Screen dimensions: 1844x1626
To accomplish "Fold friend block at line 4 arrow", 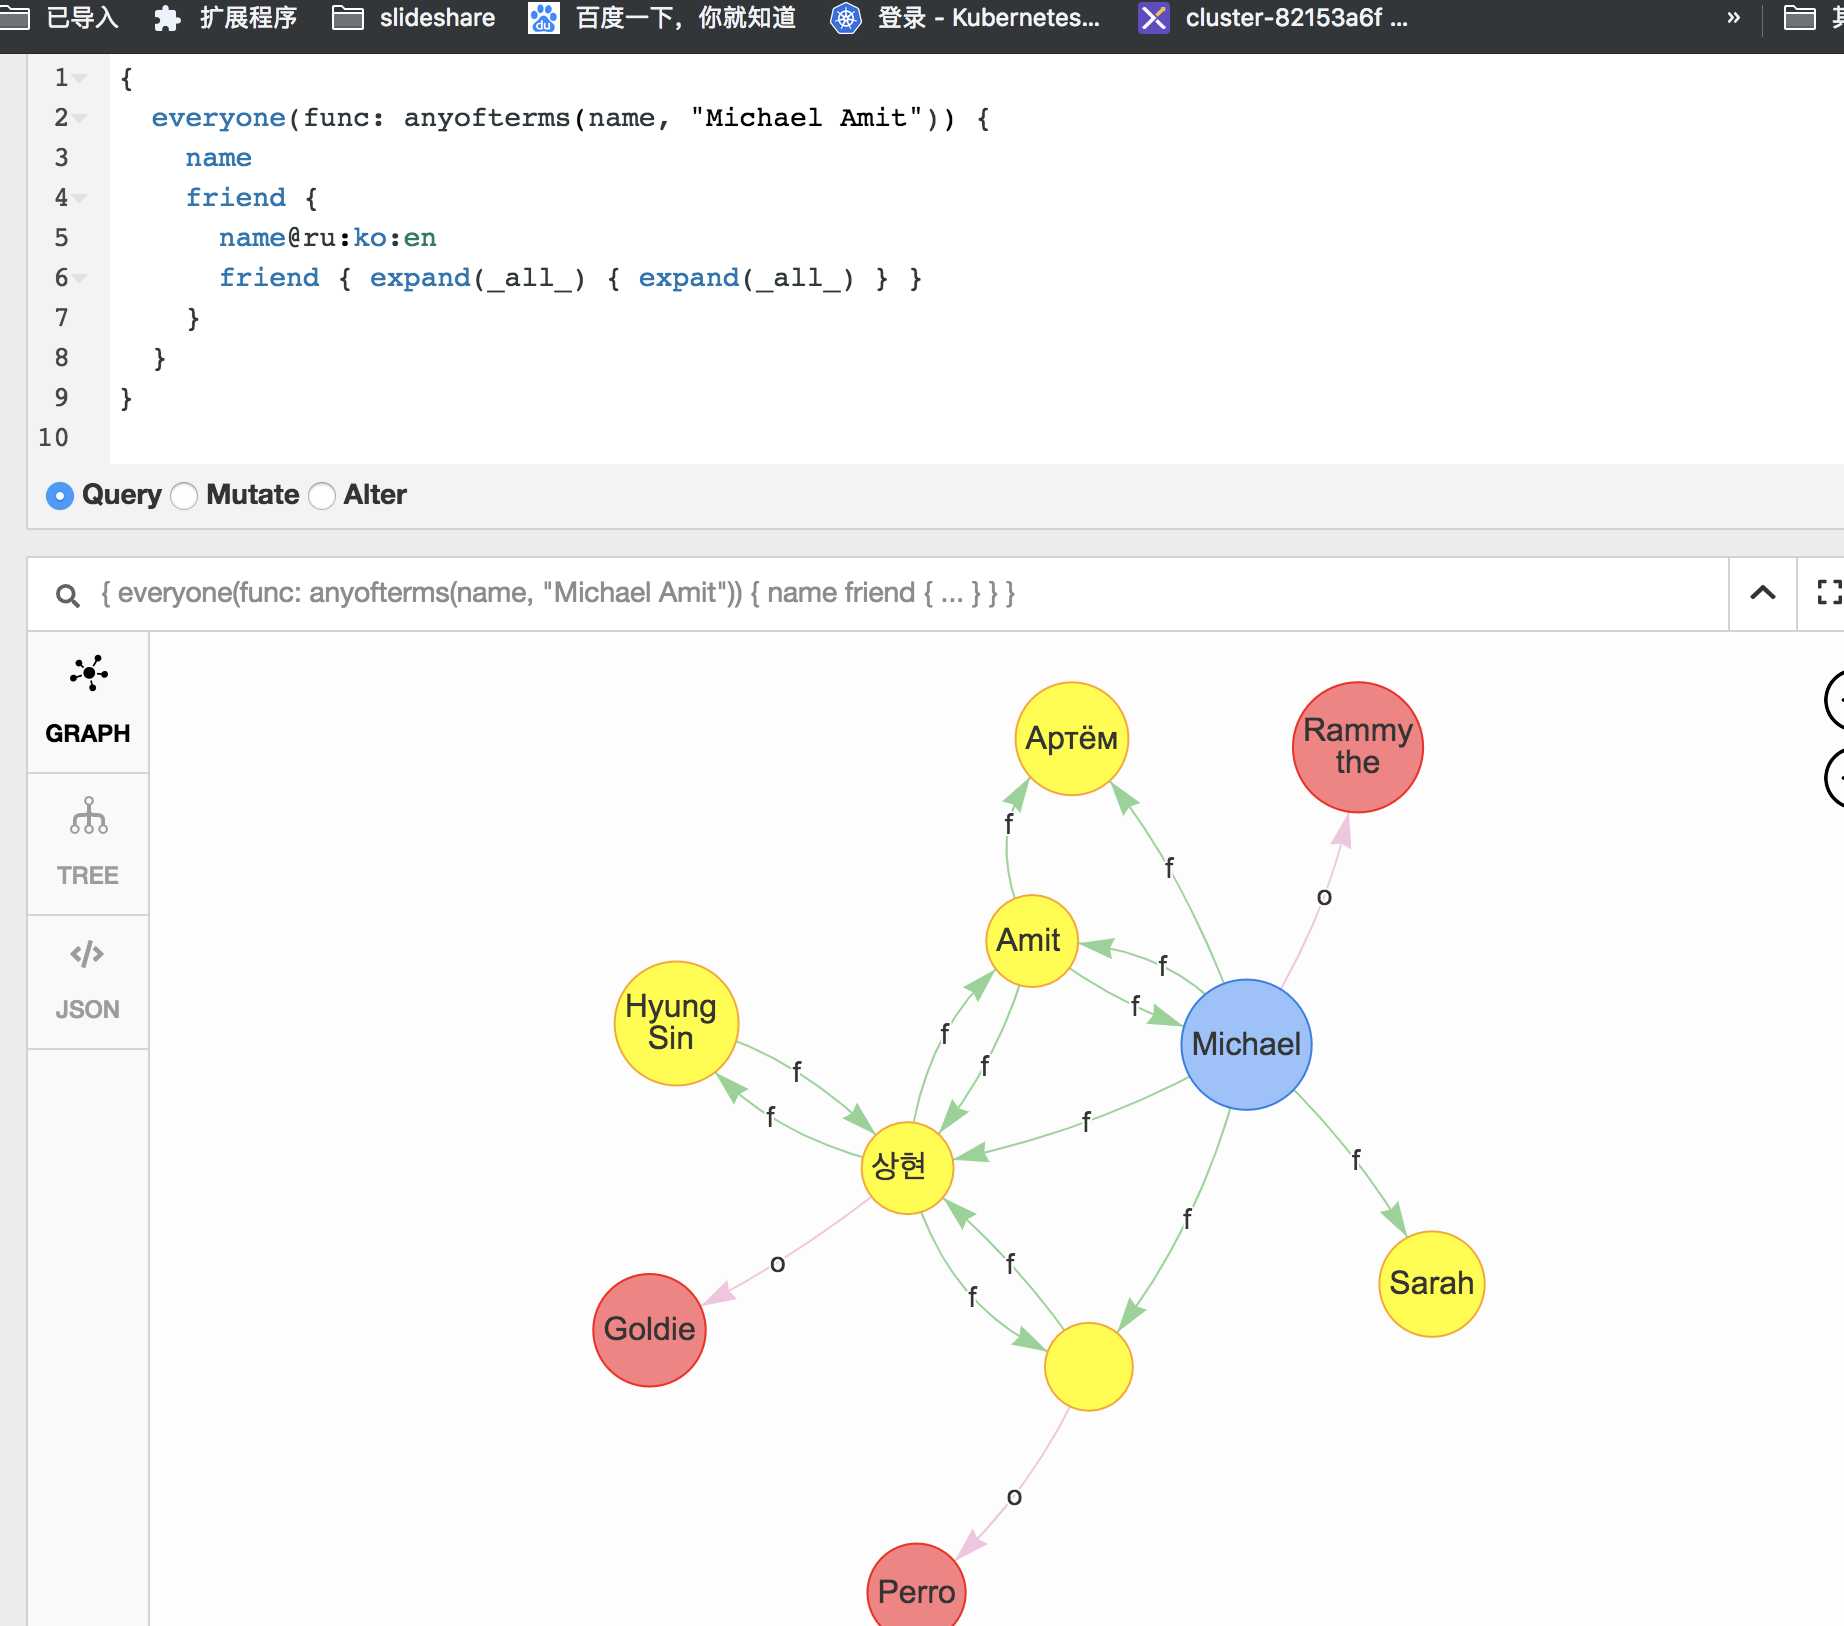I will pos(80,198).
